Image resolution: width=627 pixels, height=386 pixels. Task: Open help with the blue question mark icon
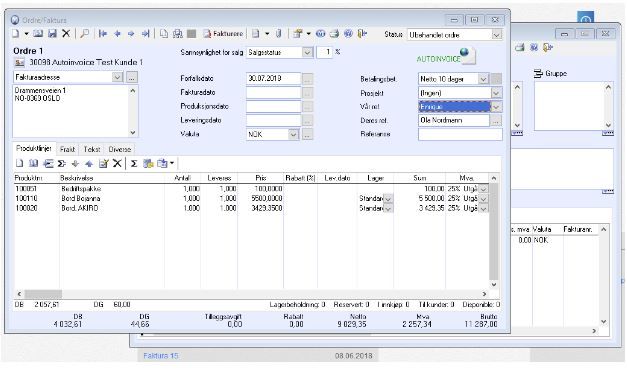(348, 34)
